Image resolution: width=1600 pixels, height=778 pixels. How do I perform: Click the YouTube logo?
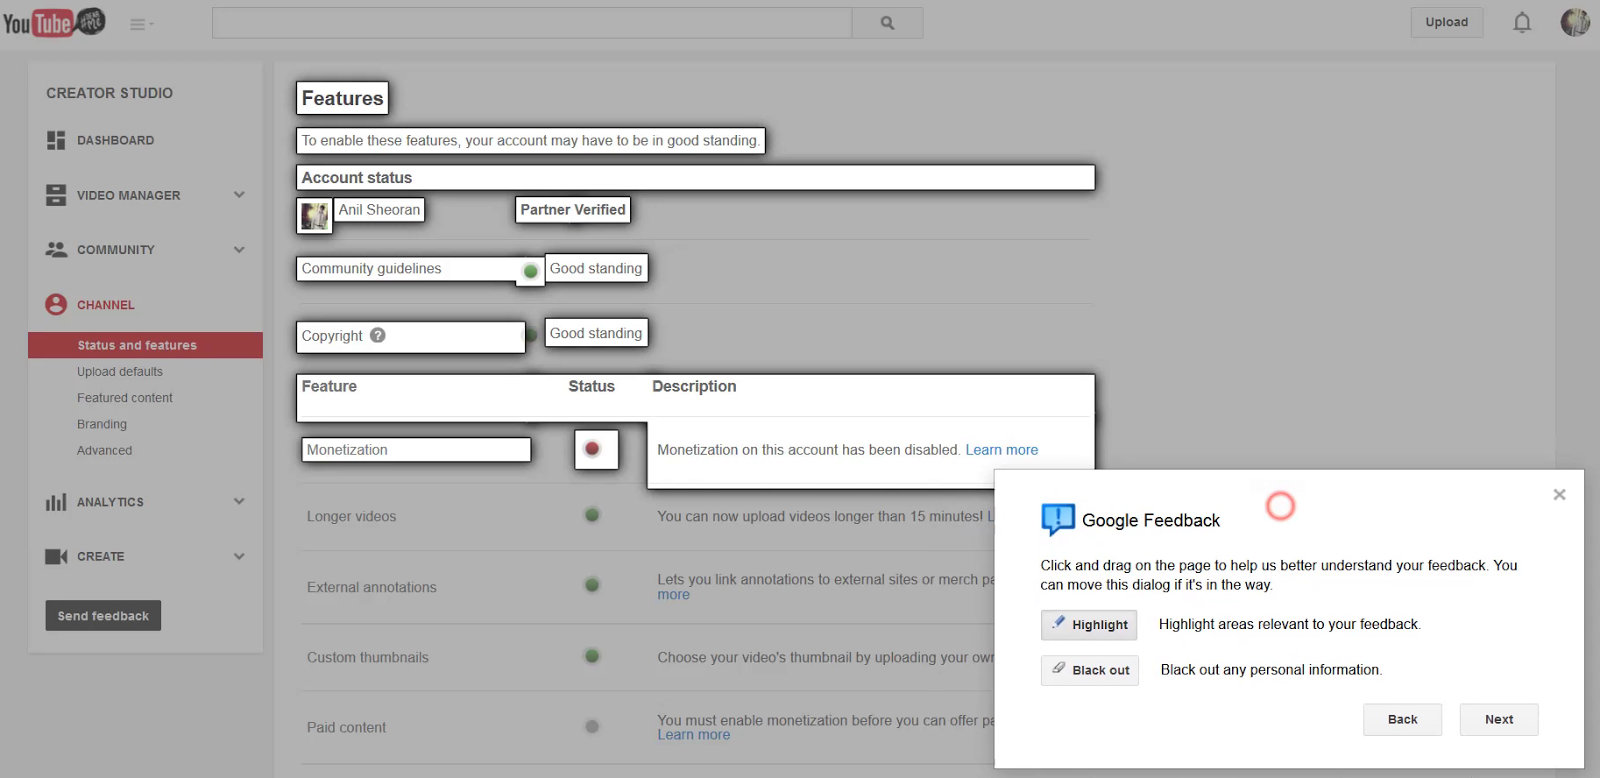coord(54,22)
